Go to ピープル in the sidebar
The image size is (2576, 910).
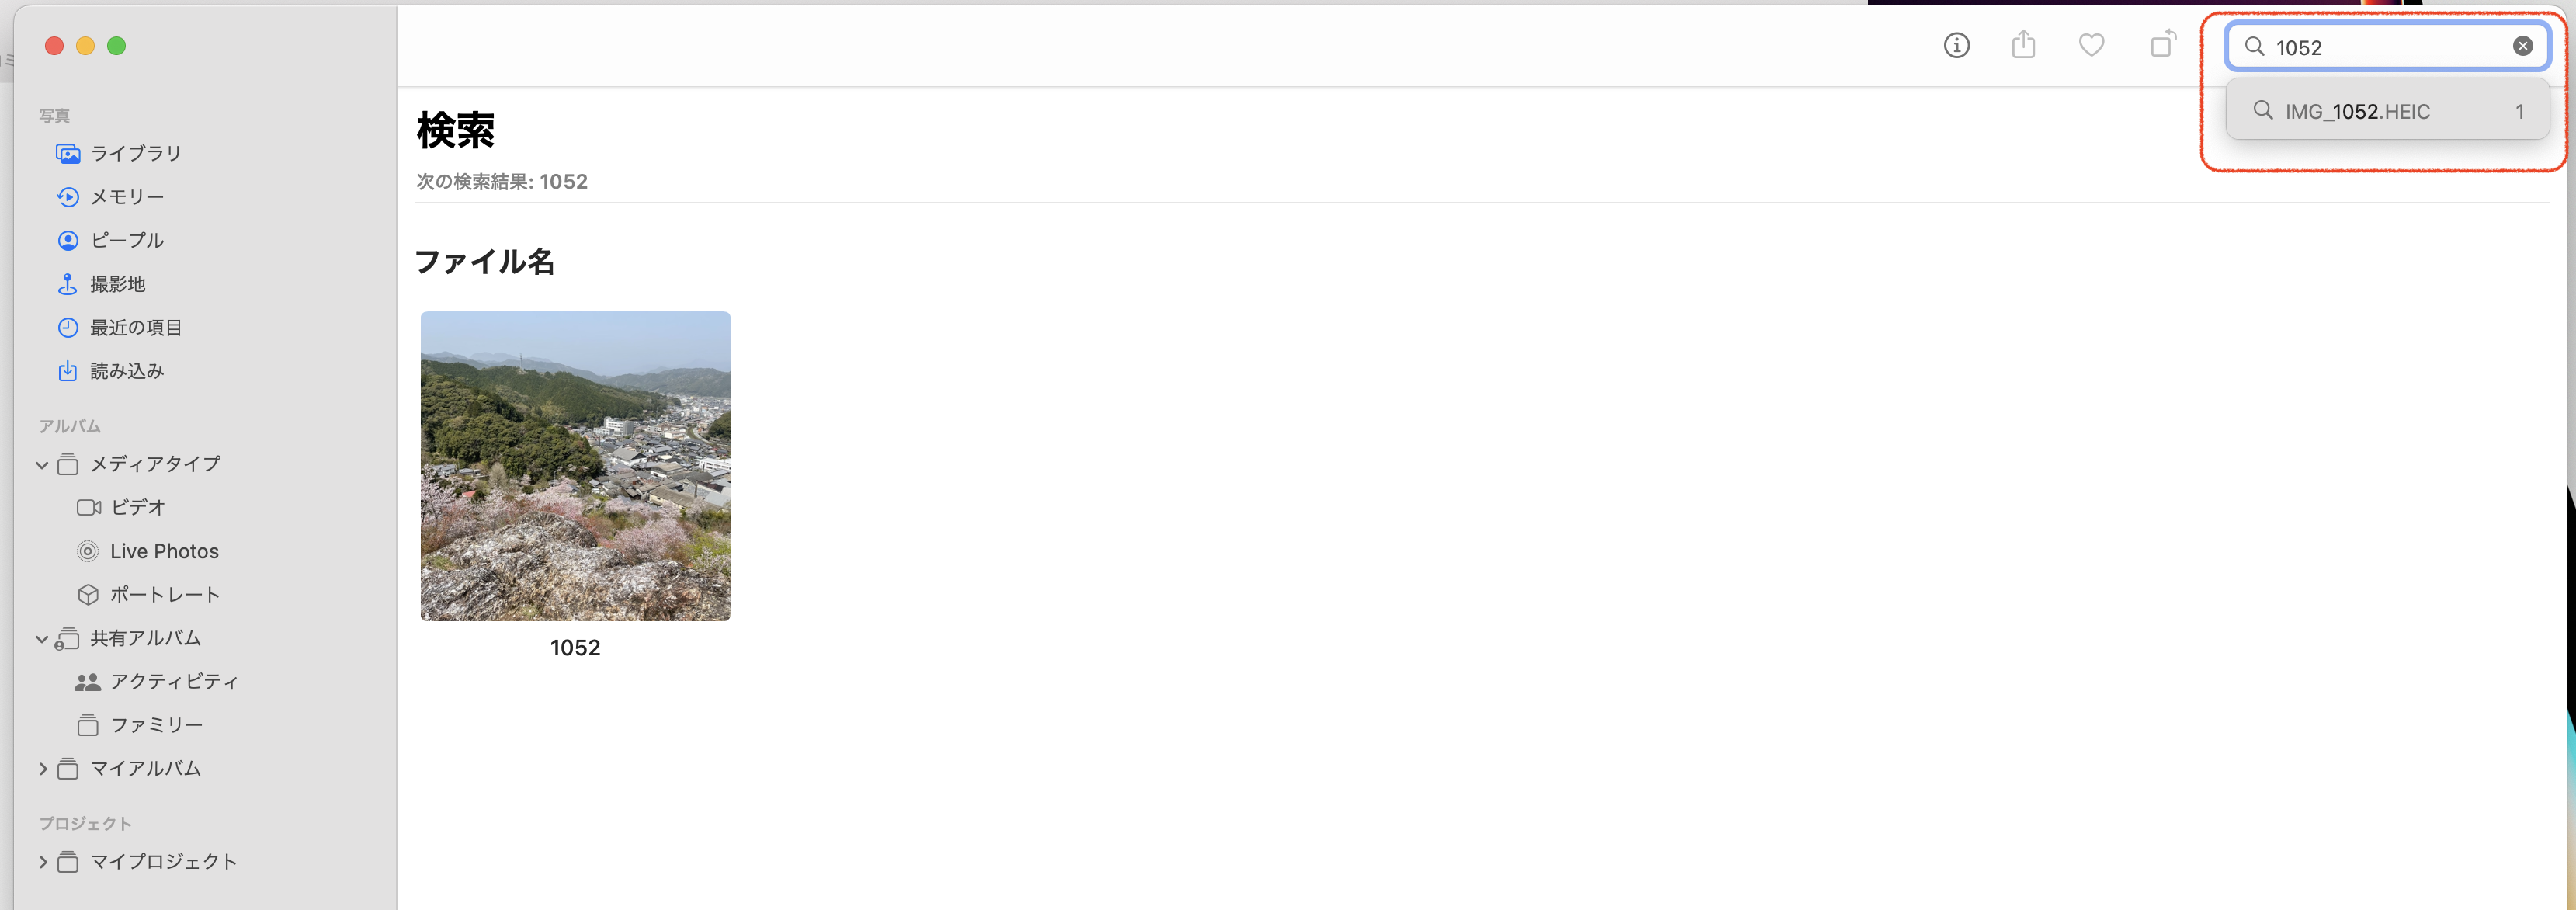click(x=127, y=240)
